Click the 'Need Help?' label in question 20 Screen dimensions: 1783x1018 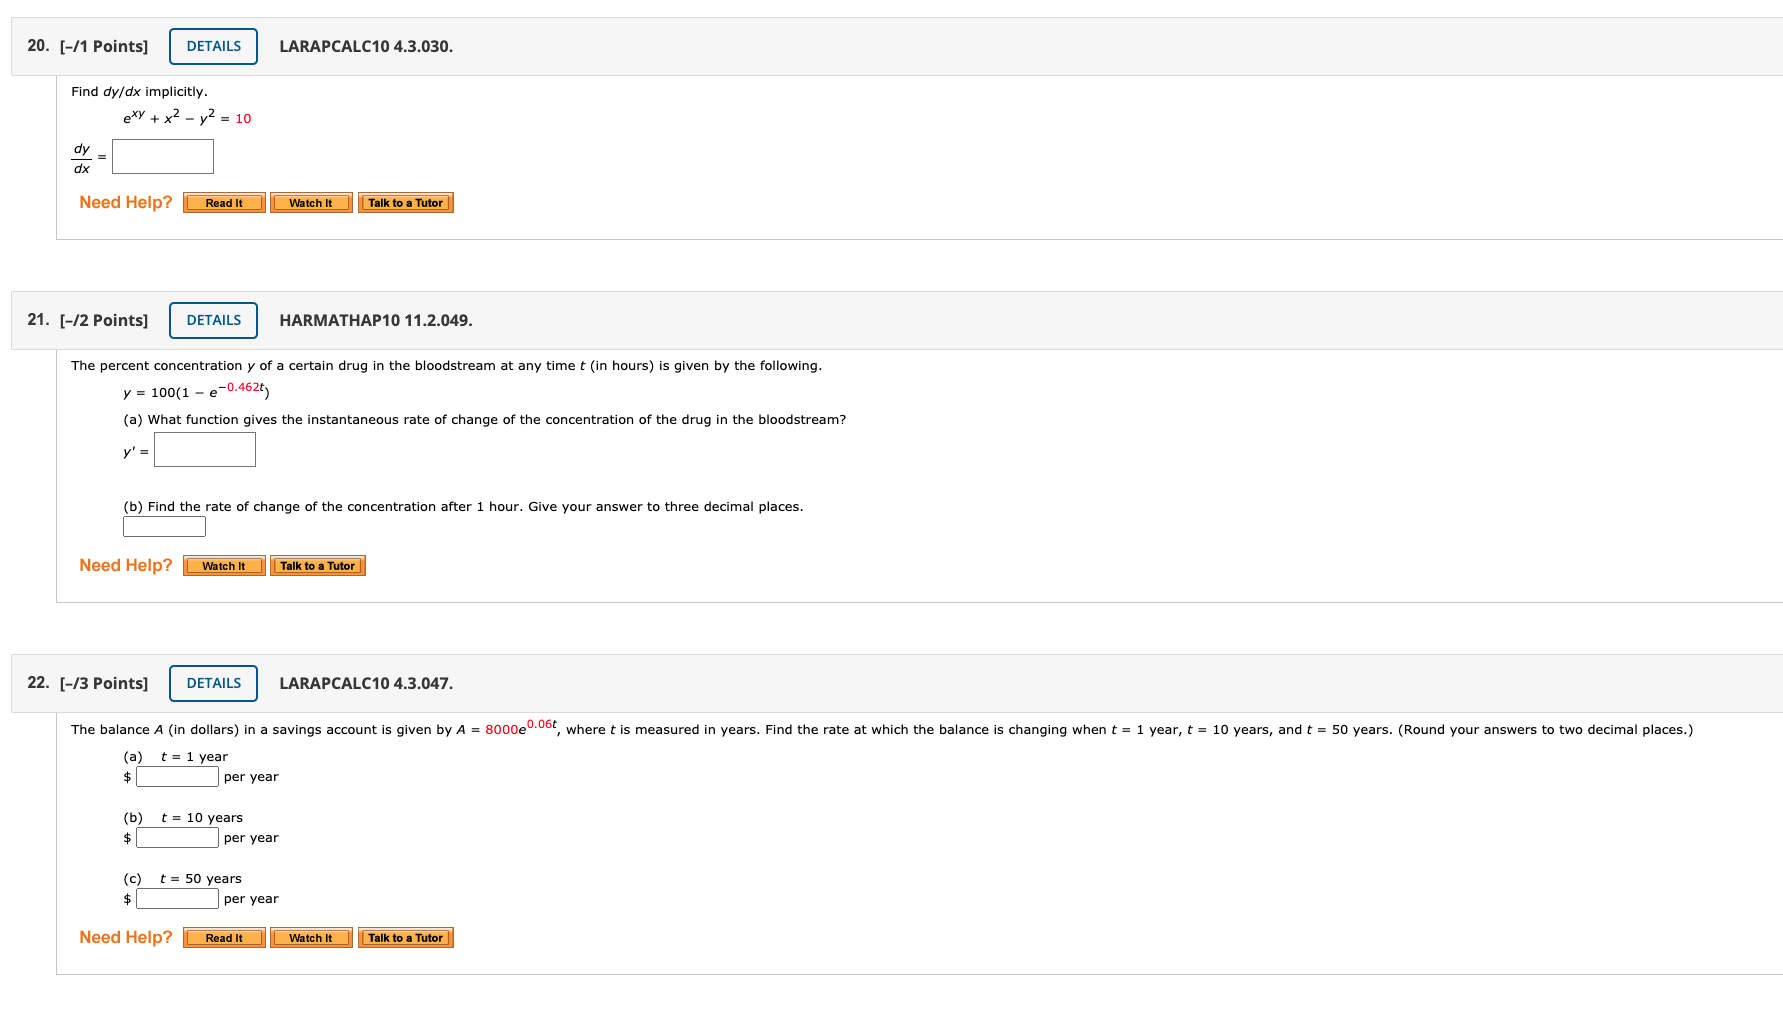(x=126, y=202)
